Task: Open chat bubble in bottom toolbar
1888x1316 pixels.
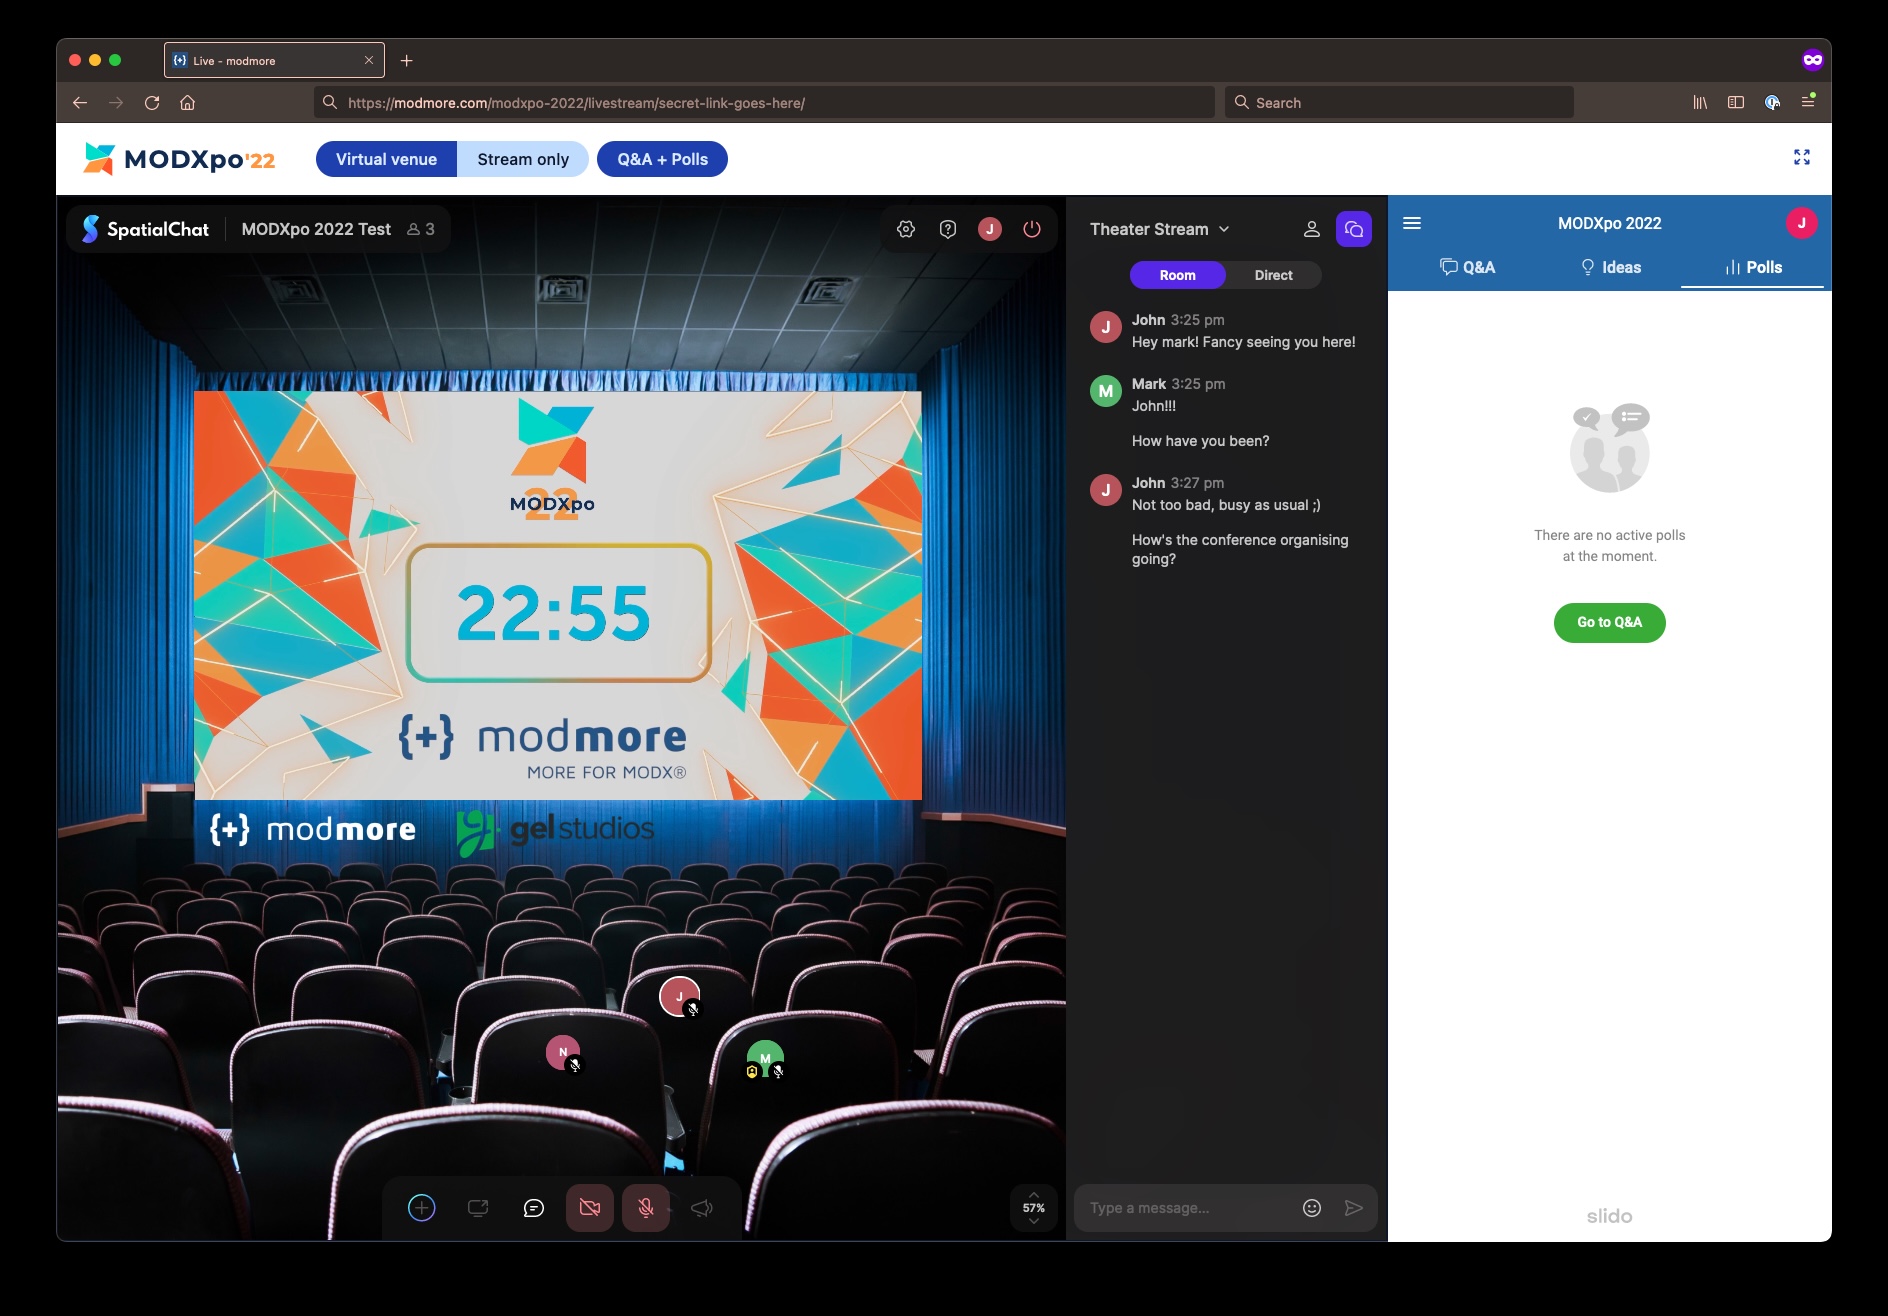Action: (534, 1208)
